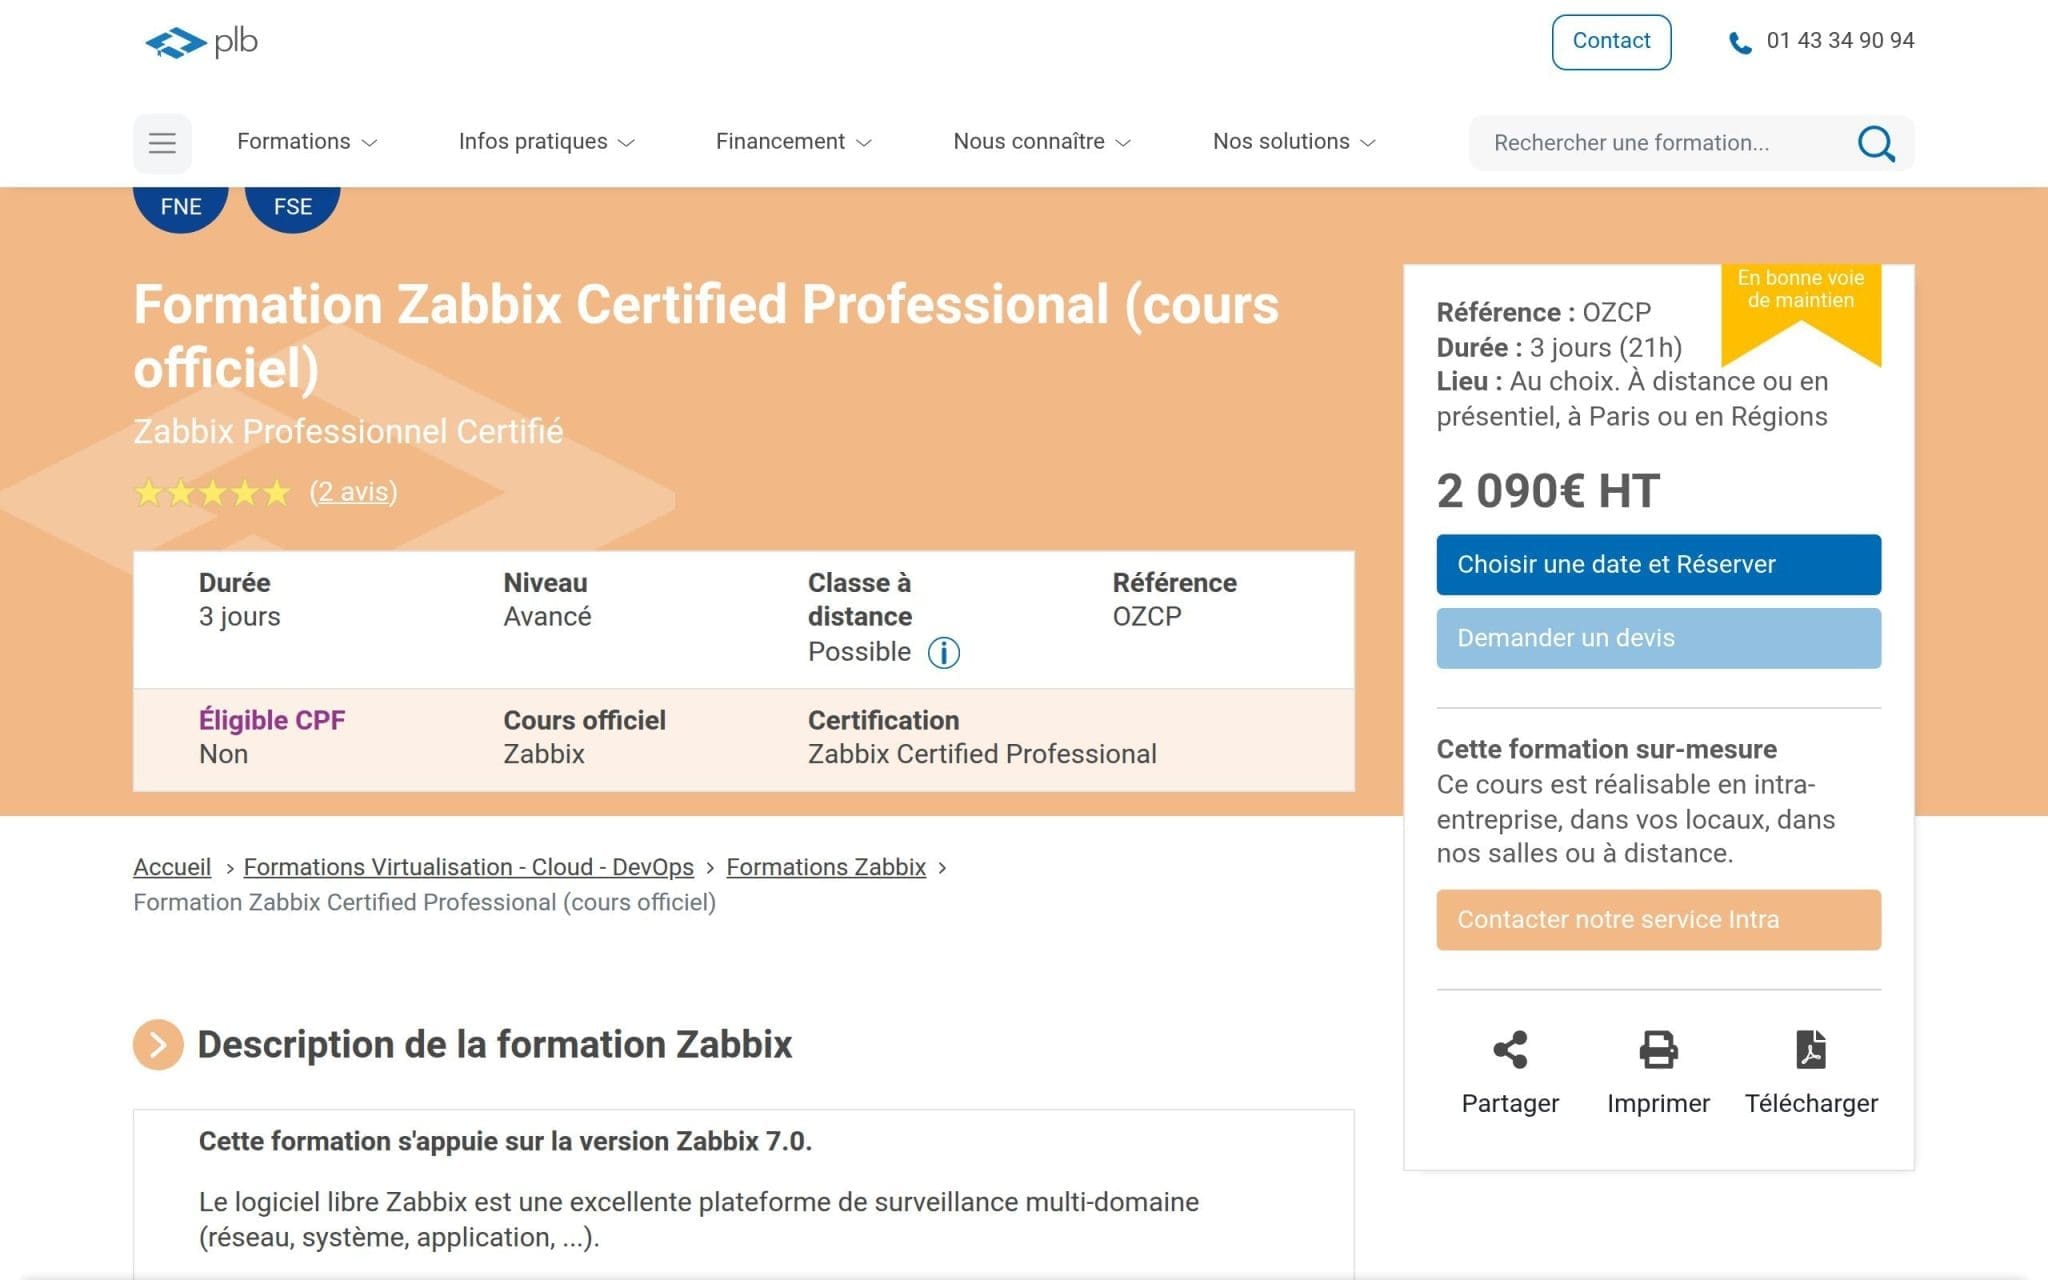This screenshot has height=1280, width=2048.
Task: Click the orange arrow icon beside Description
Action: click(158, 1045)
